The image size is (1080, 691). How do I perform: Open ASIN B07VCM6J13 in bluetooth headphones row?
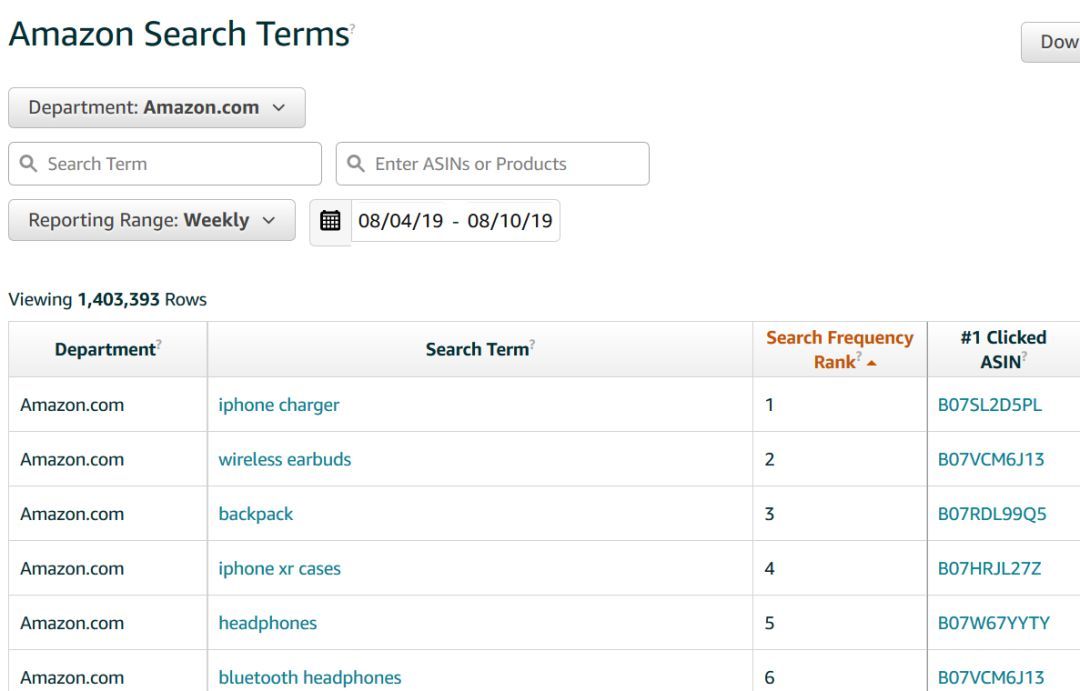tap(991, 677)
